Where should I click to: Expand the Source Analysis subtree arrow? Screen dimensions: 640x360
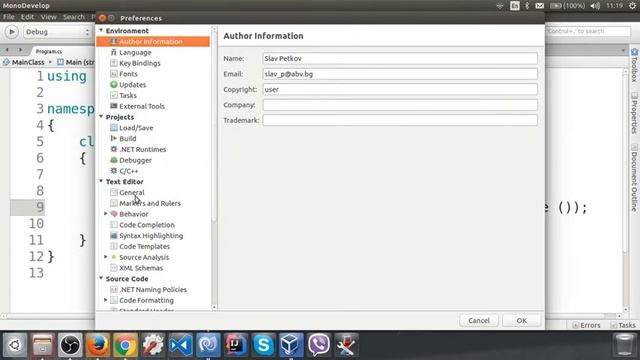(x=106, y=257)
